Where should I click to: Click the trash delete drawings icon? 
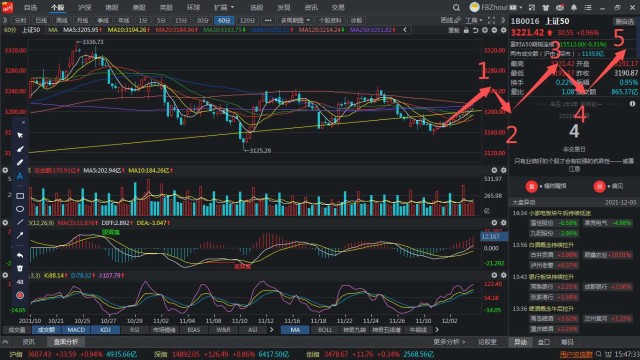[x=20, y=268]
